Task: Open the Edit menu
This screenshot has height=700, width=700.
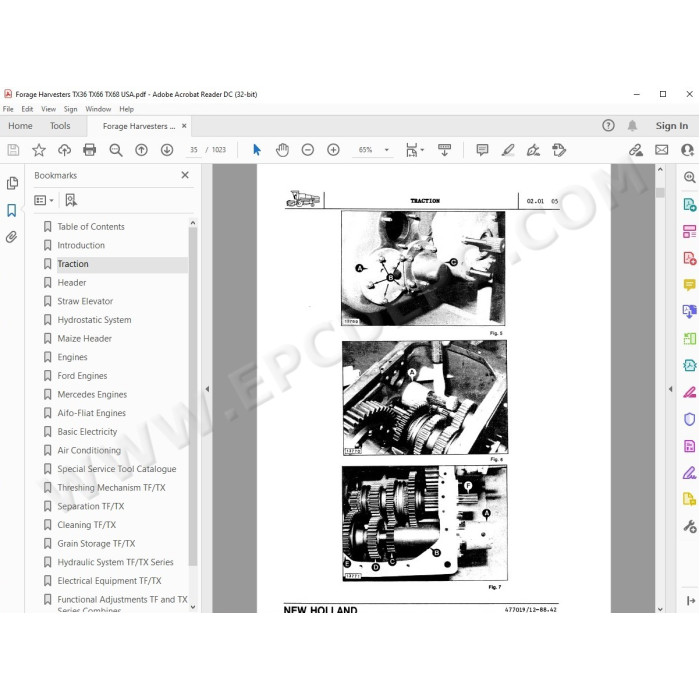Action: [27, 109]
